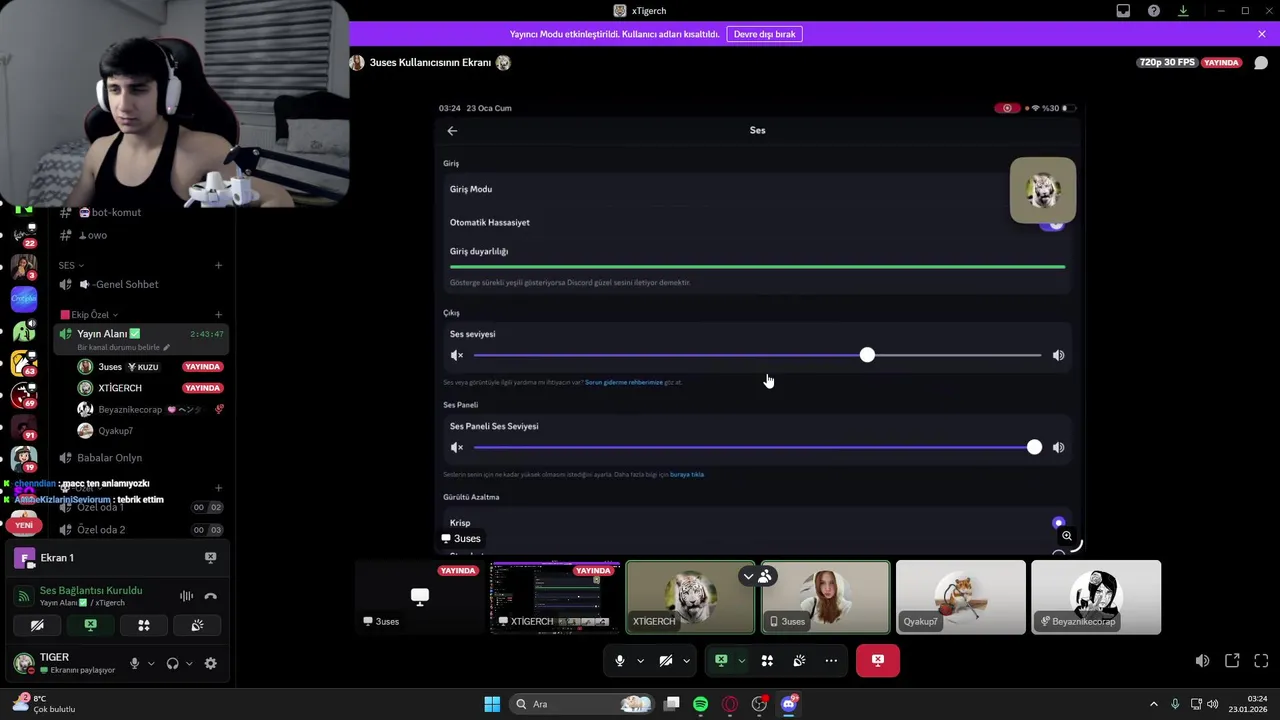This screenshot has width=1280, height=720.
Task: Open activities launcher in call bar
Action: click(x=767, y=660)
